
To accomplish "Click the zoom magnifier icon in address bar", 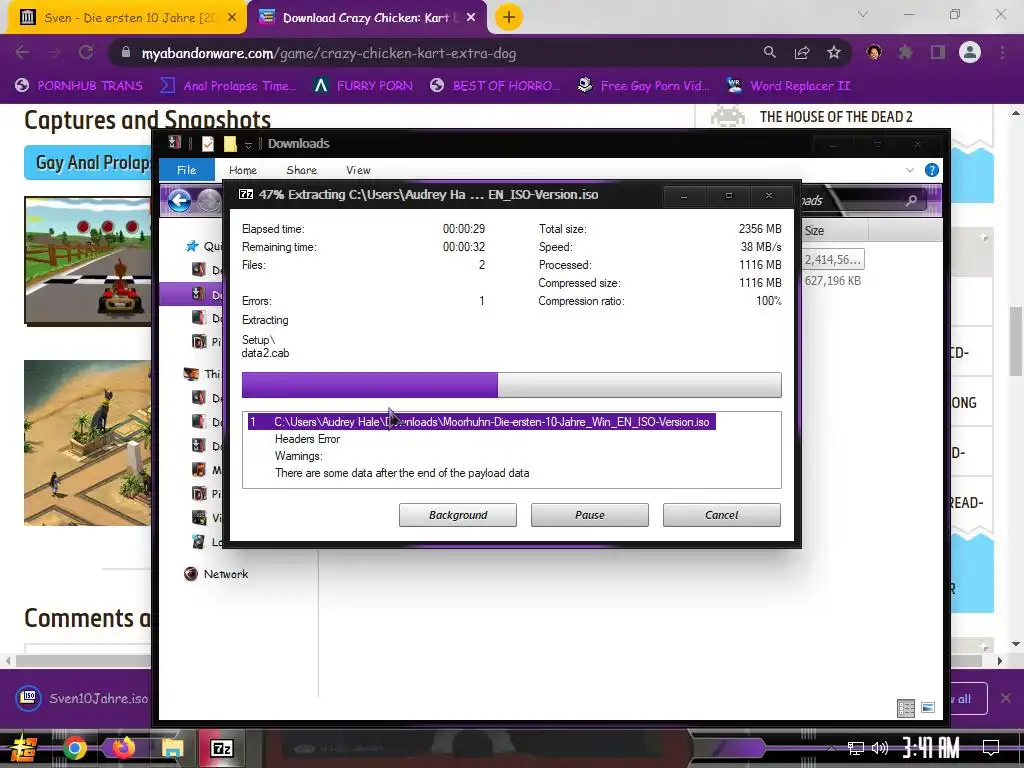I will click(x=770, y=52).
